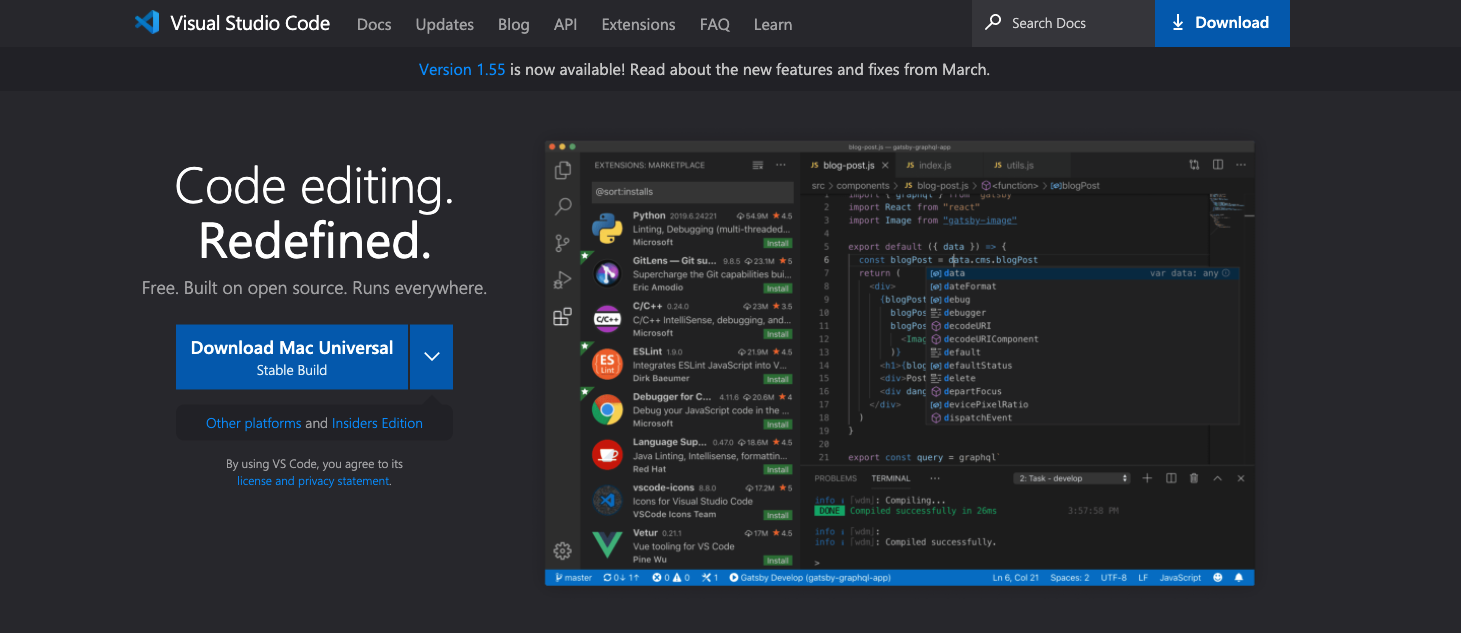Click Download Mac Universal Stable Build button
Viewport: 1461px width, 633px height.
(292, 357)
